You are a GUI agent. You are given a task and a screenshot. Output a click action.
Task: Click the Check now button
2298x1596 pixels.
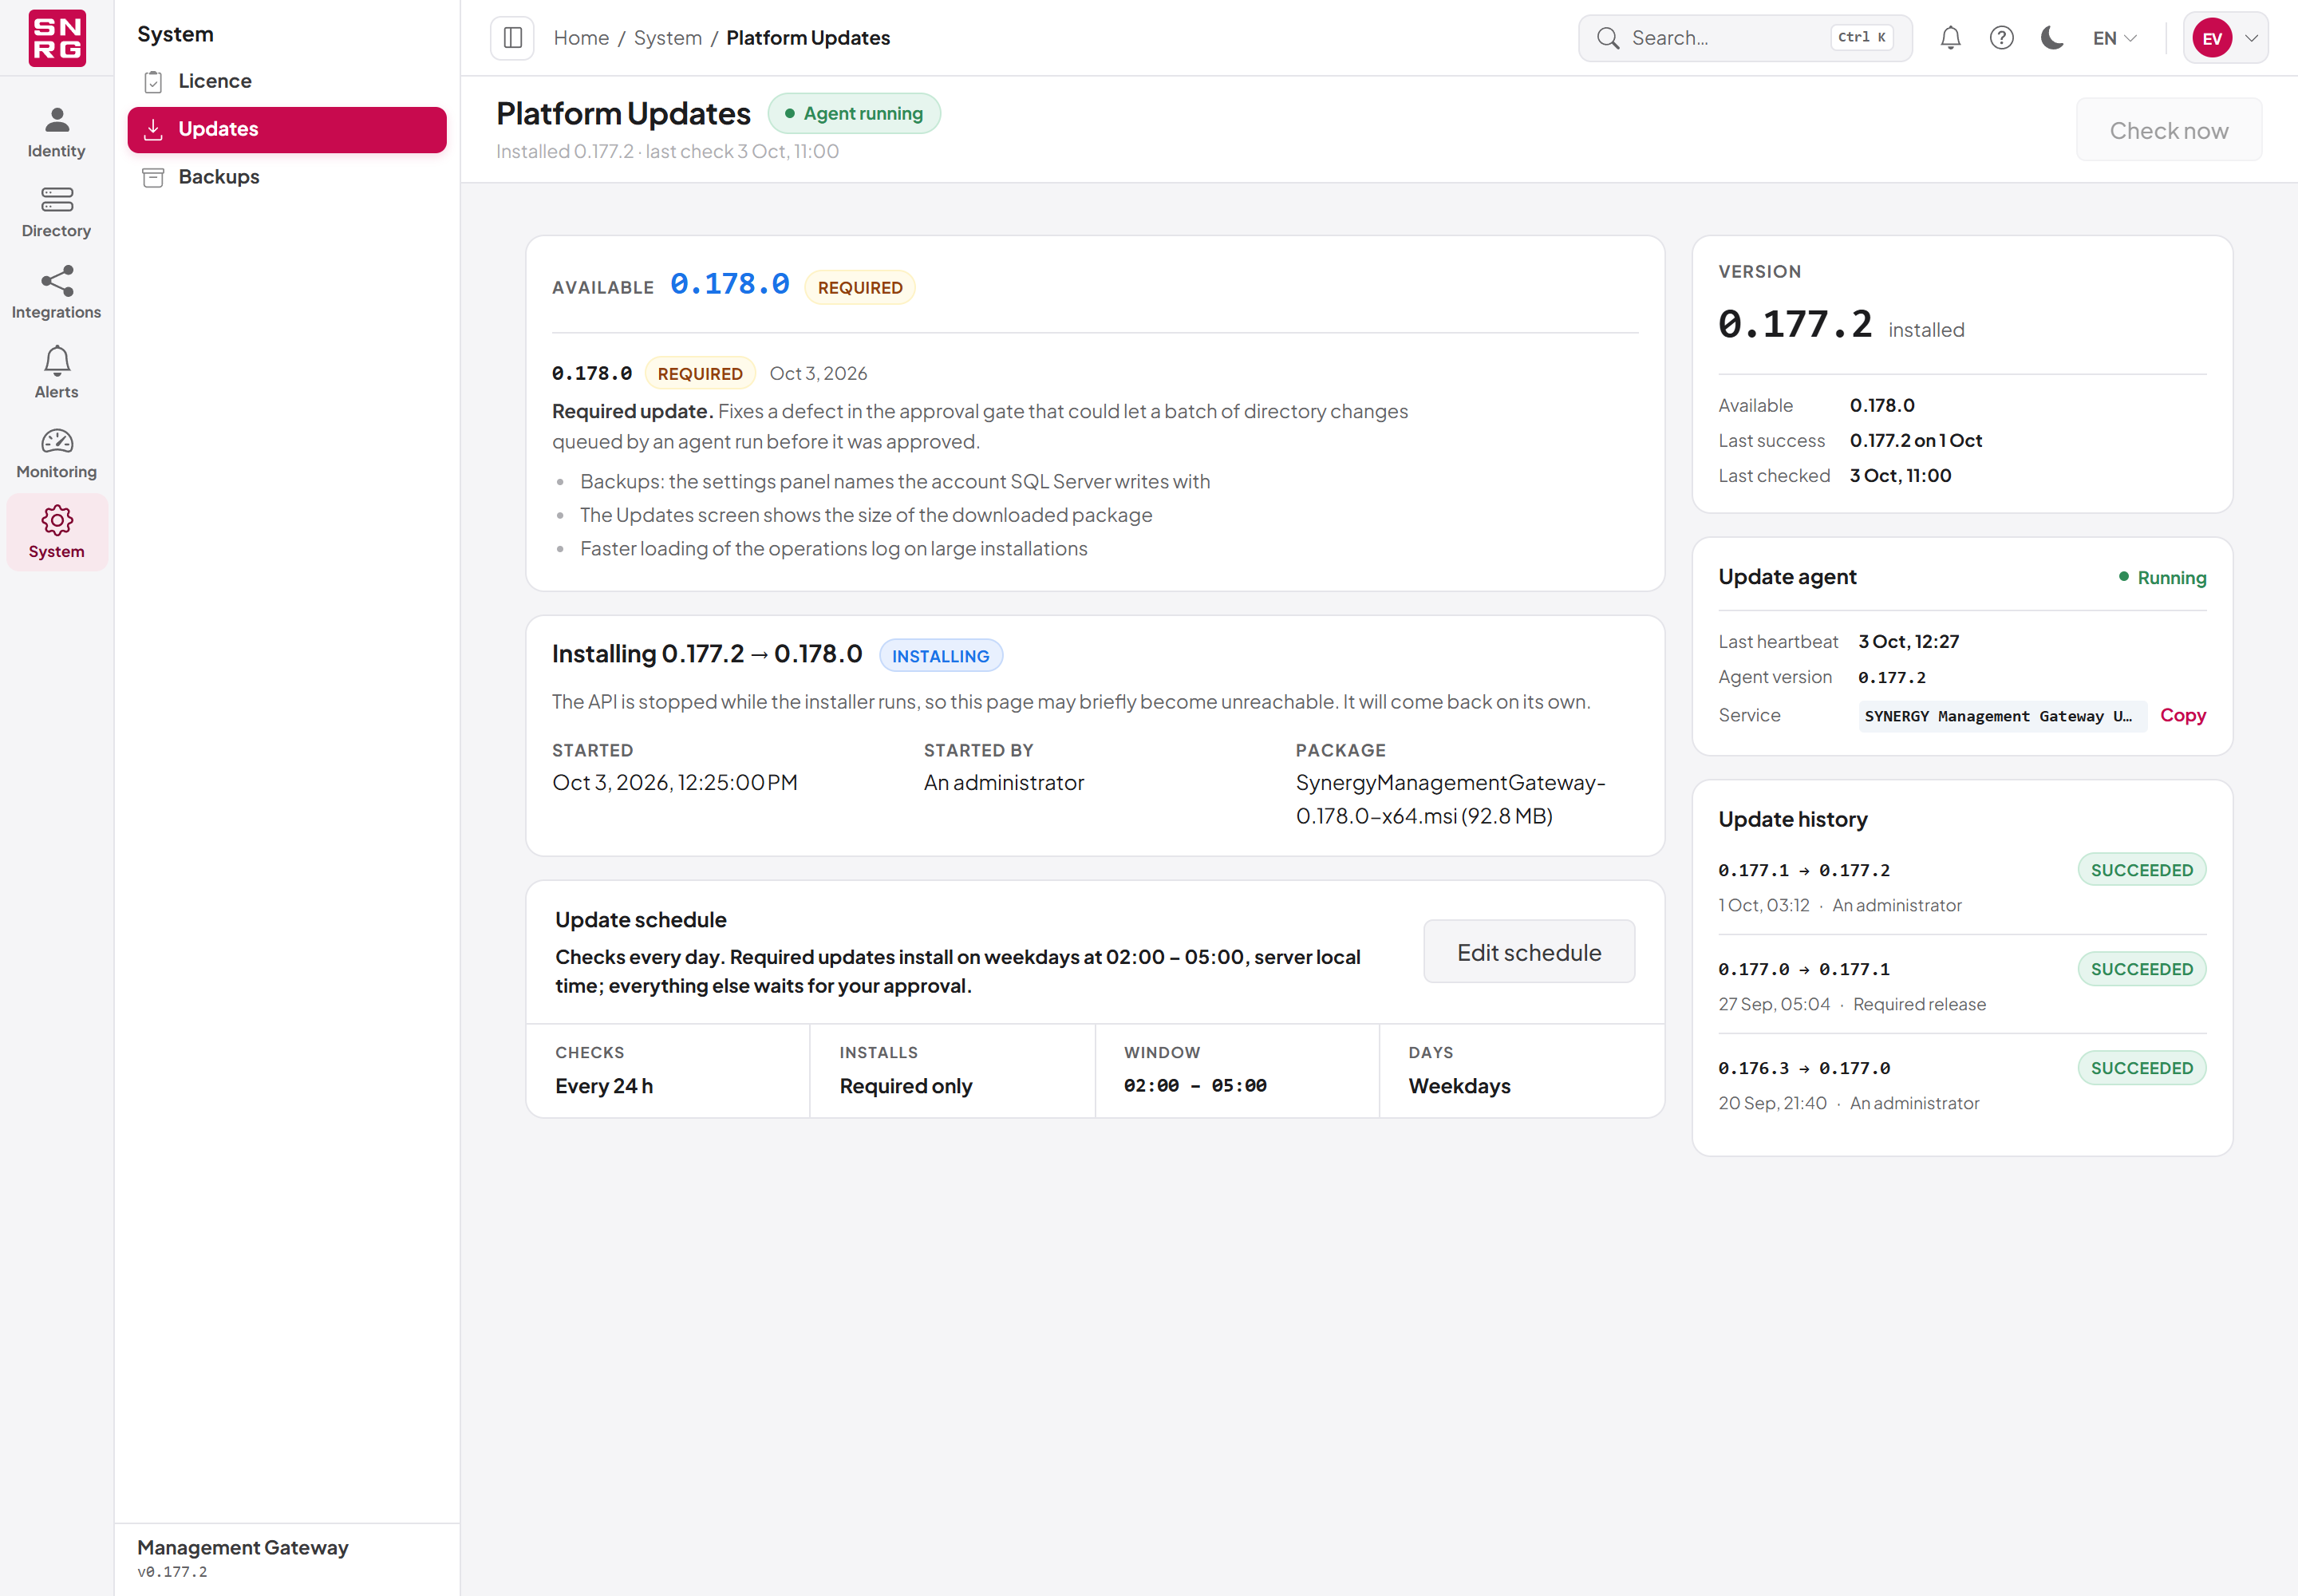(2168, 130)
